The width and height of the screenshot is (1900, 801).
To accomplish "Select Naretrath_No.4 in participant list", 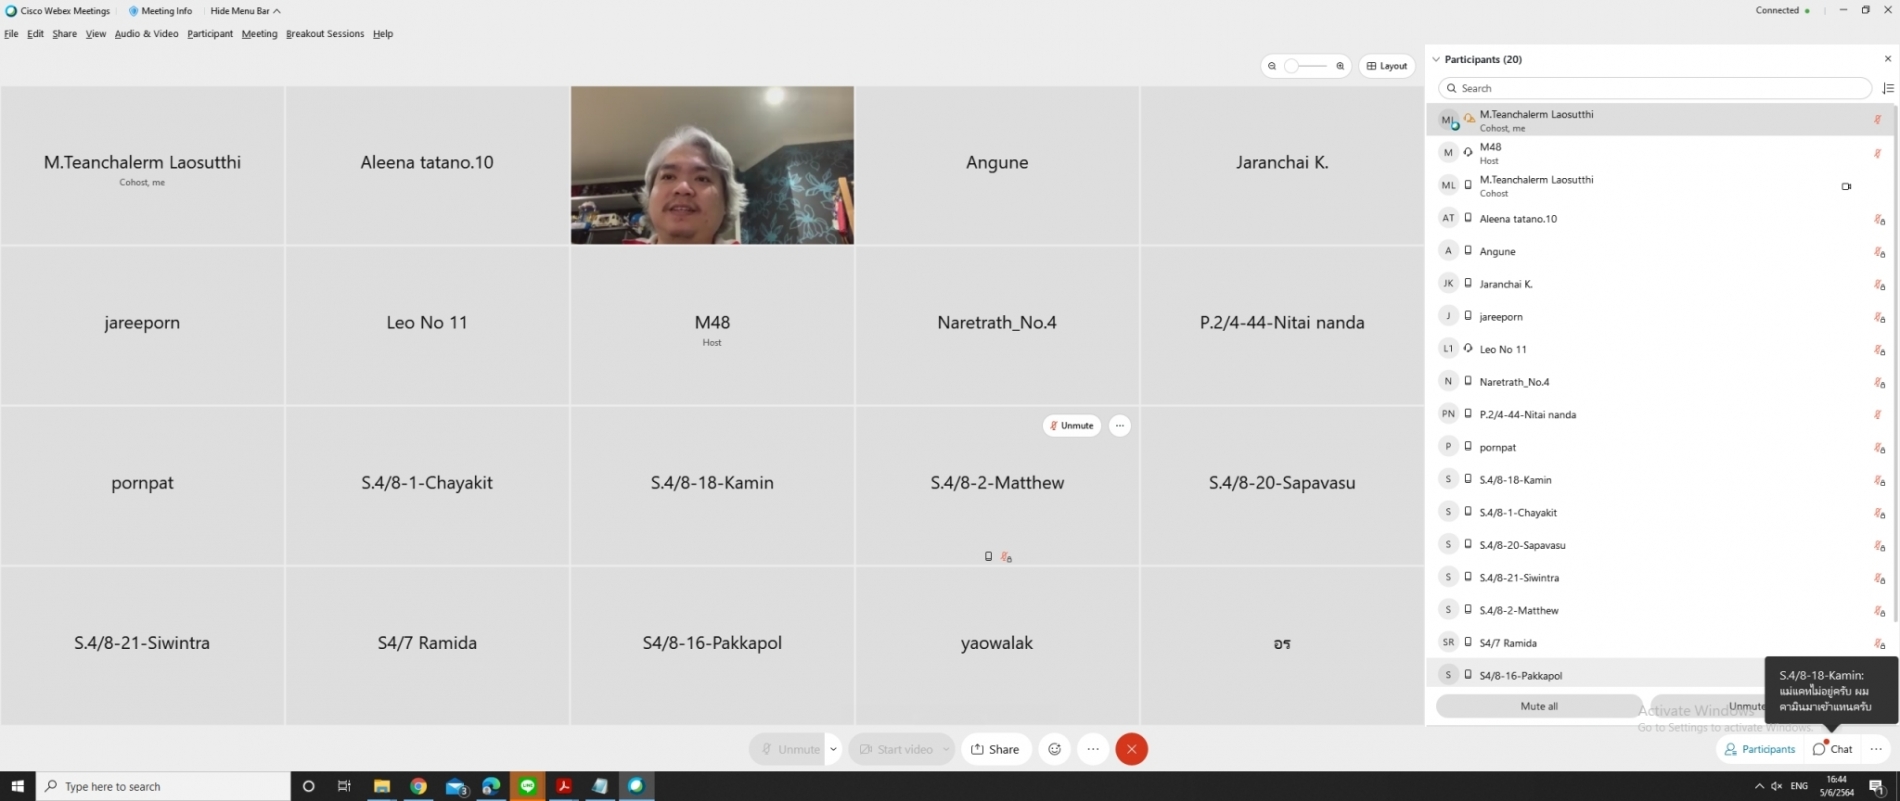I will 1660,382.
